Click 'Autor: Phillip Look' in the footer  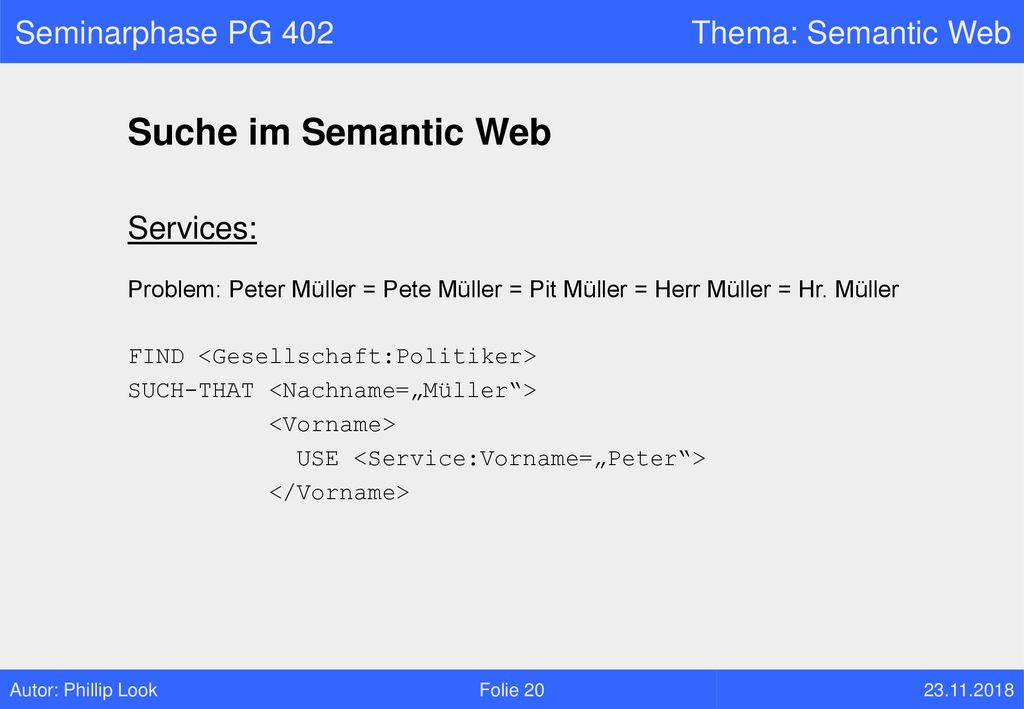tap(84, 690)
